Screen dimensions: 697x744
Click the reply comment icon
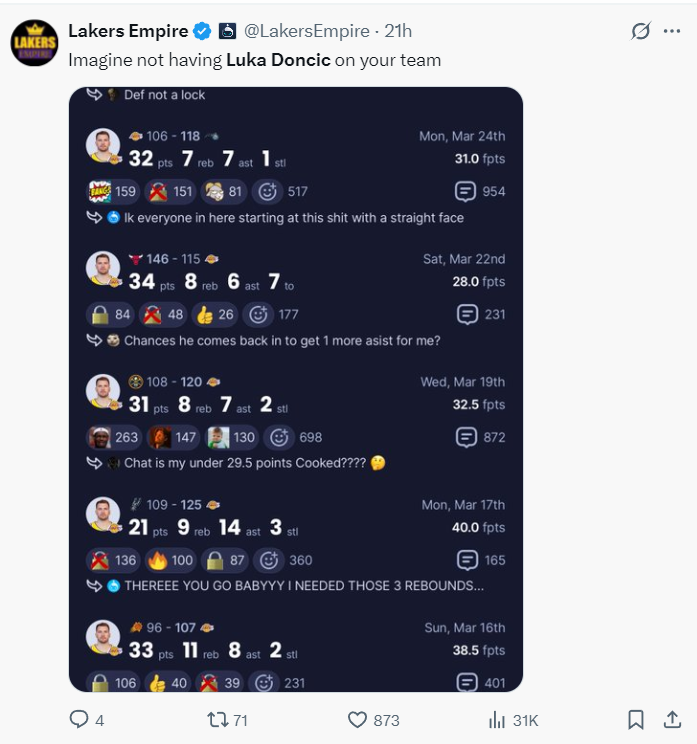pyautogui.click(x=79, y=719)
